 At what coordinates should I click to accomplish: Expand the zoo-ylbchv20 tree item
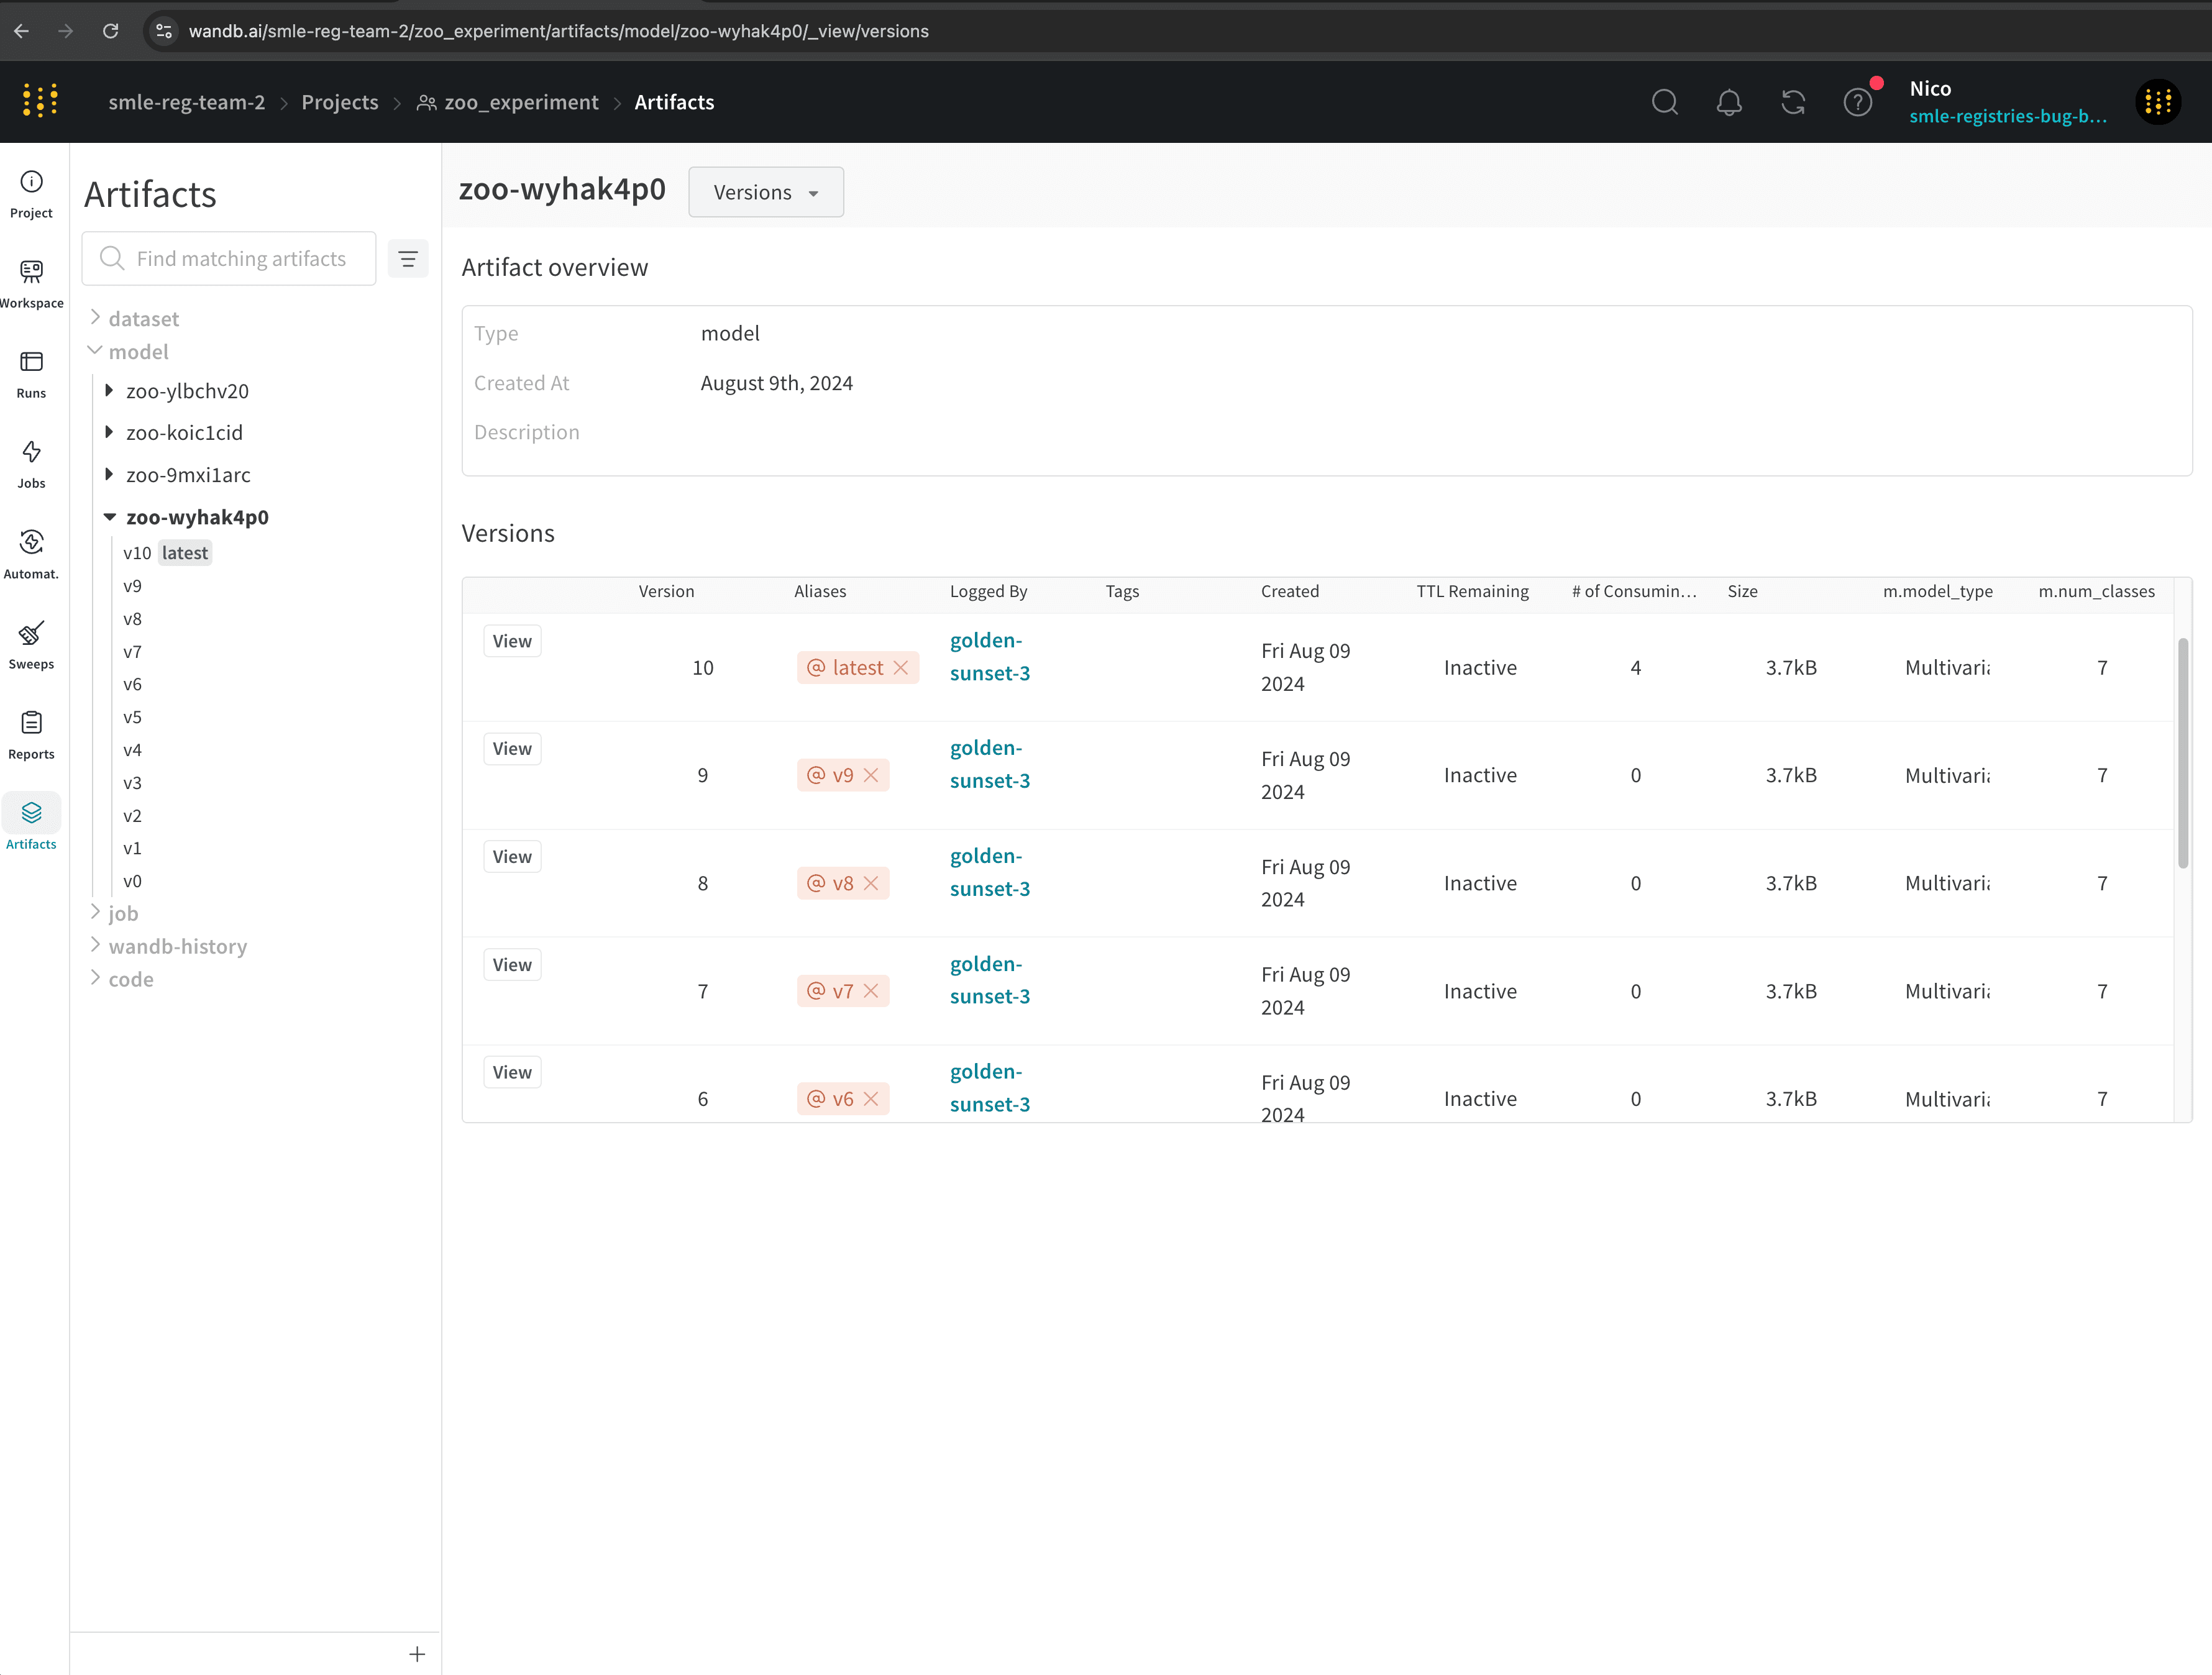coord(109,391)
